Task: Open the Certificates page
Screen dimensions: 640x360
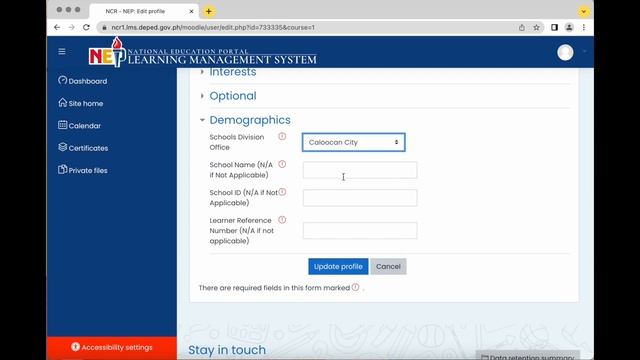Action: (83, 148)
